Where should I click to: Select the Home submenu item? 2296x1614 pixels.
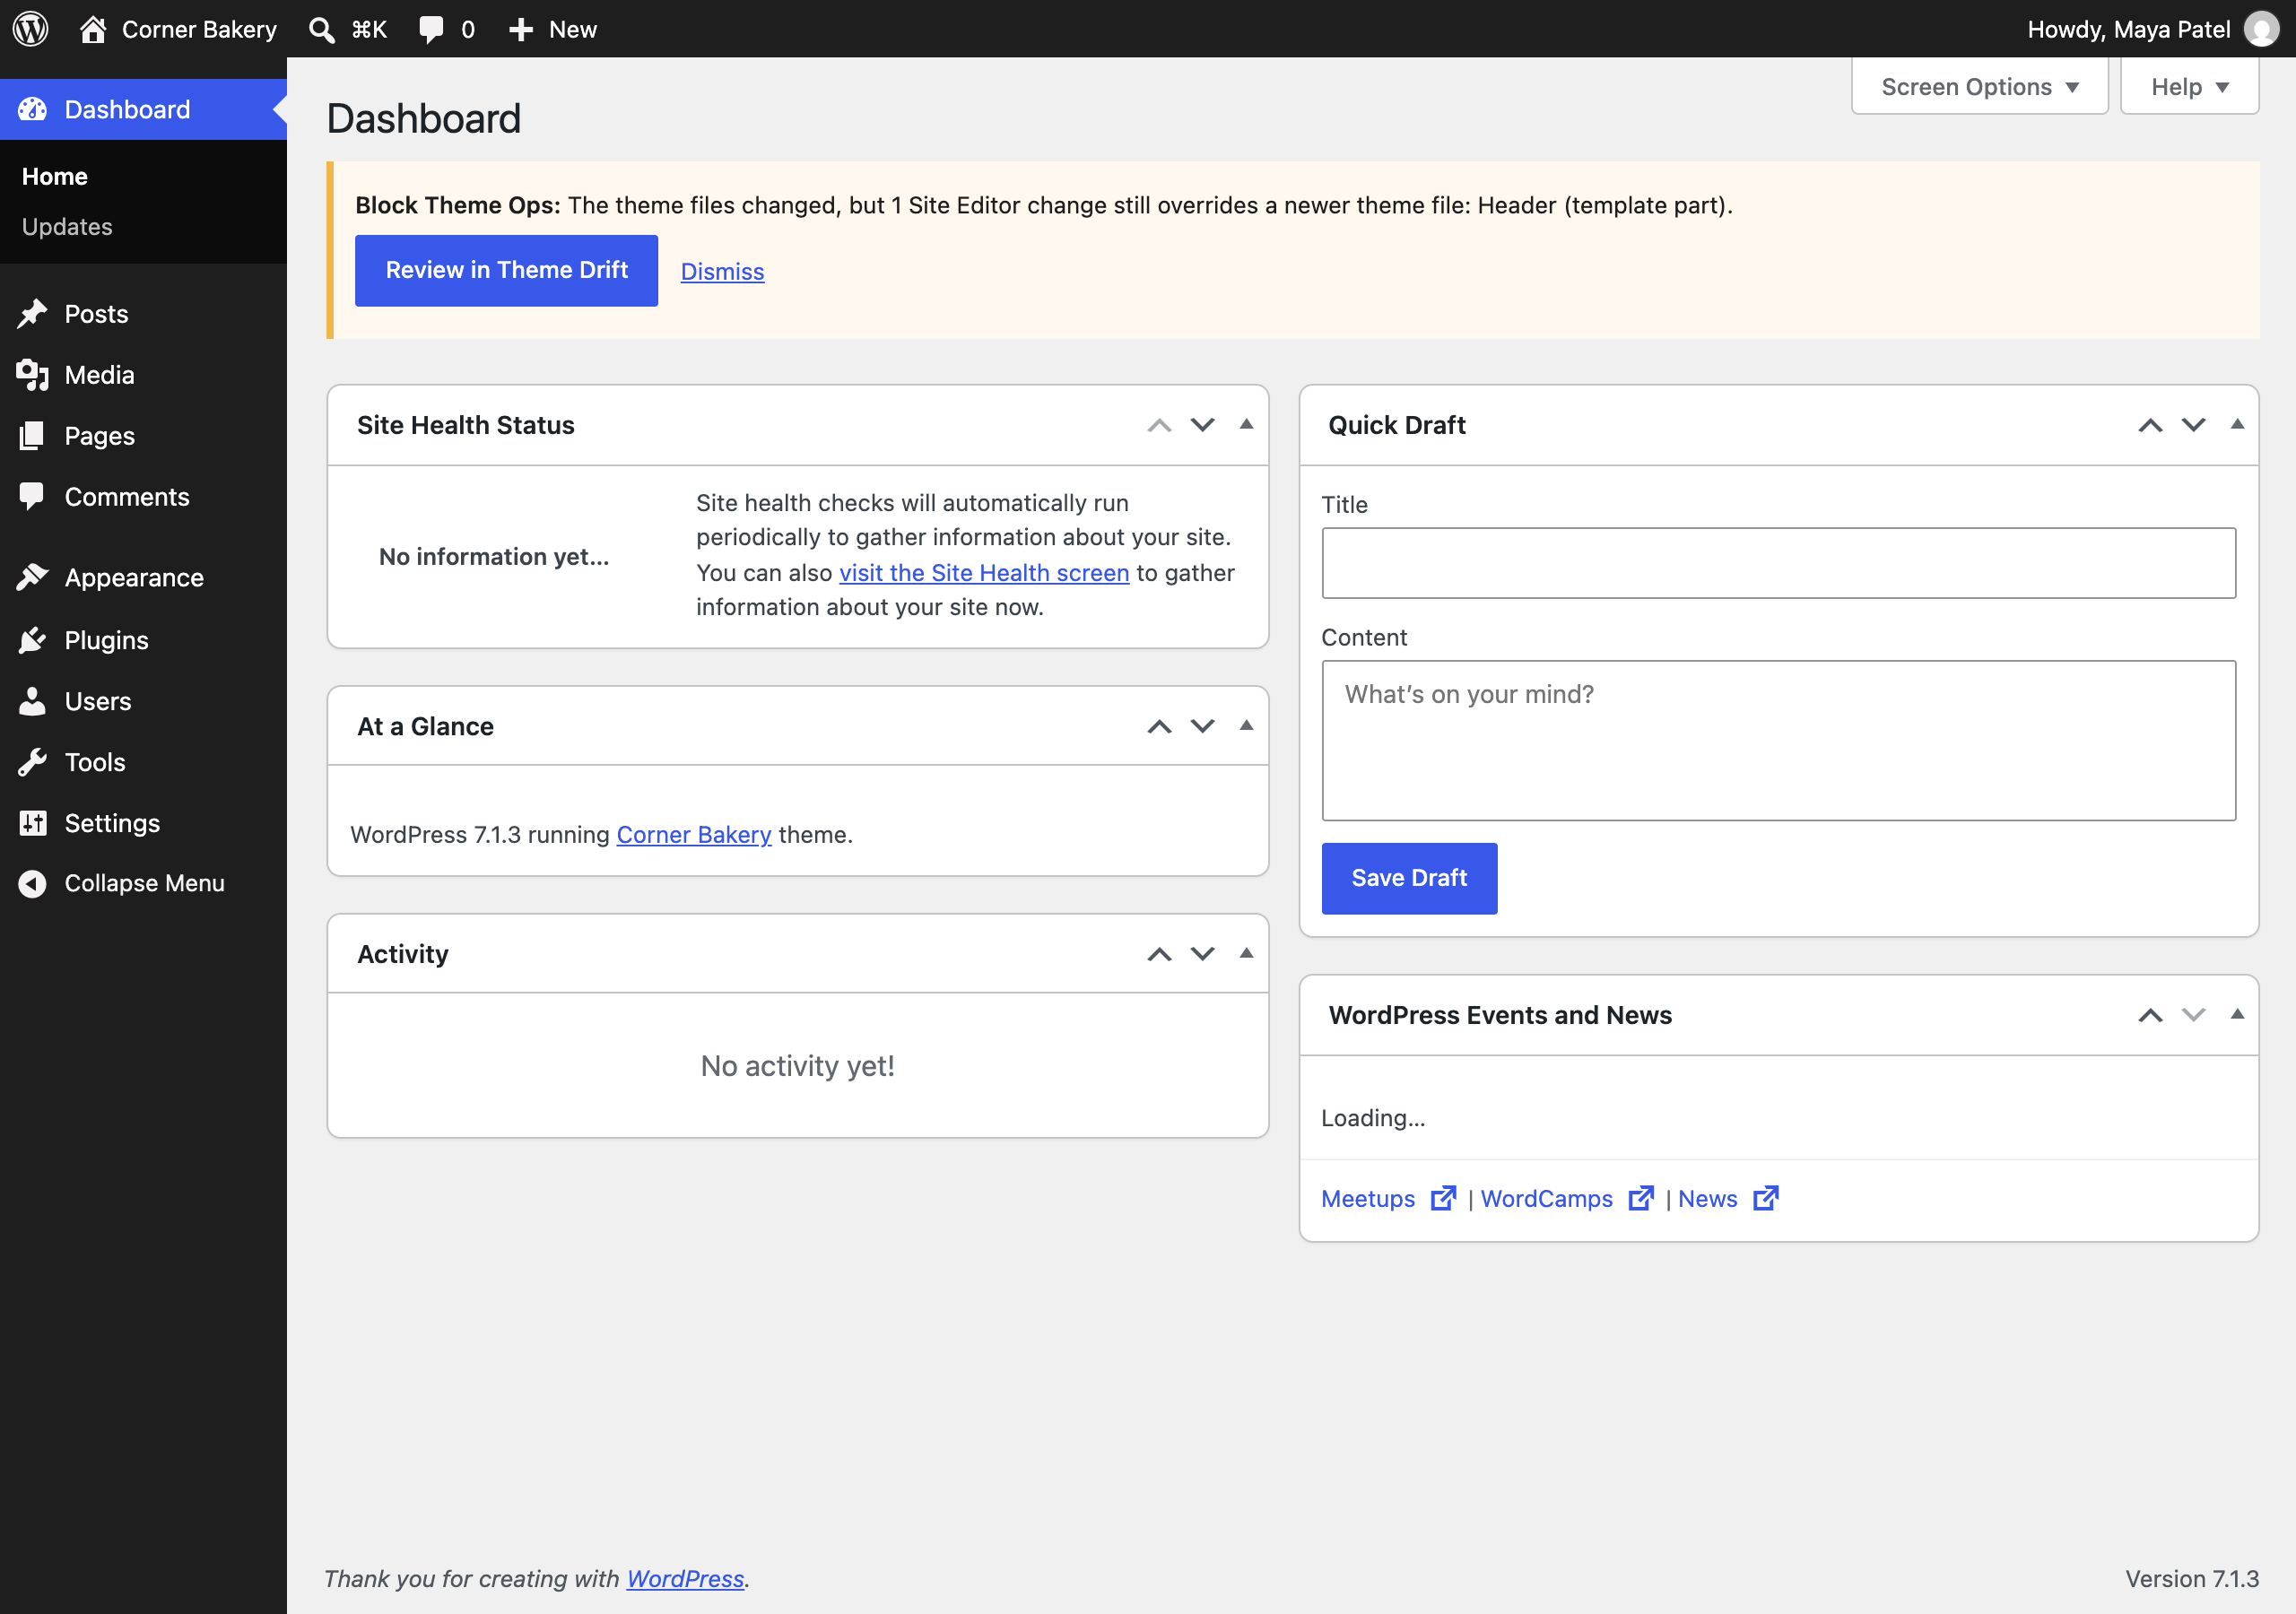coord(55,176)
